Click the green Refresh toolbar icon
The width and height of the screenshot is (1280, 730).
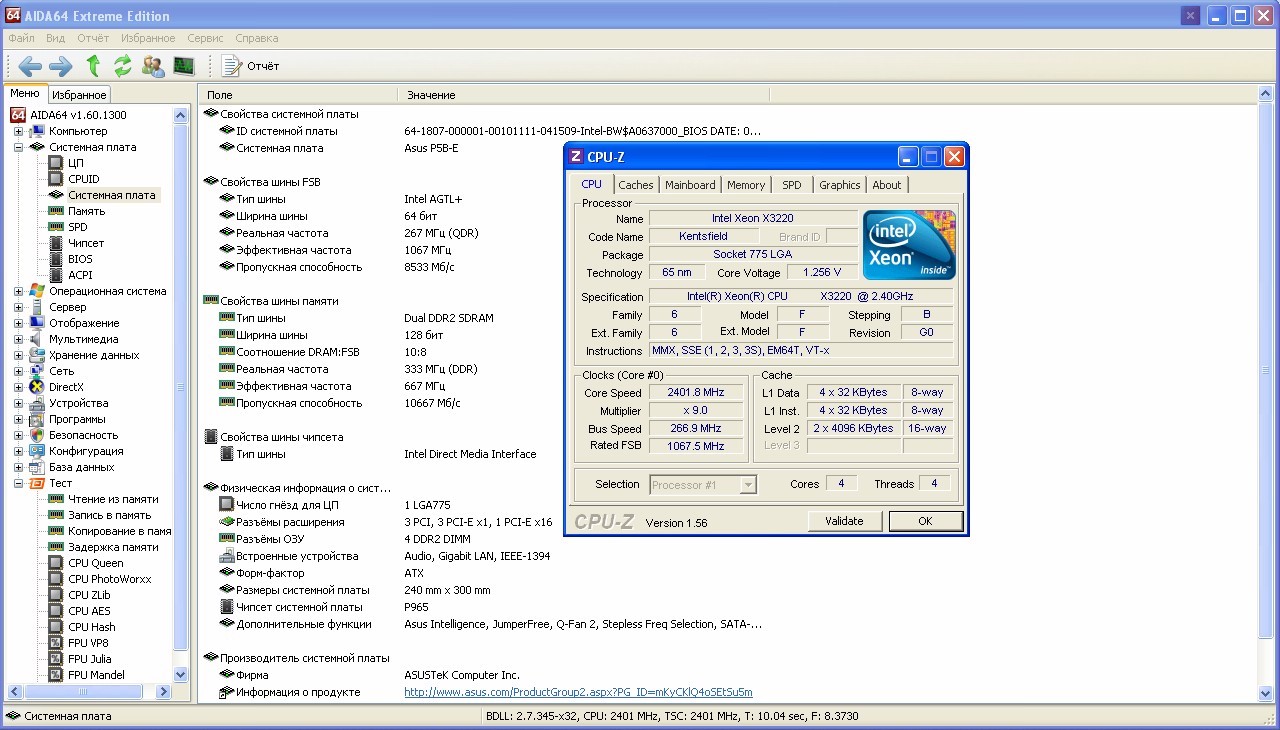point(123,66)
